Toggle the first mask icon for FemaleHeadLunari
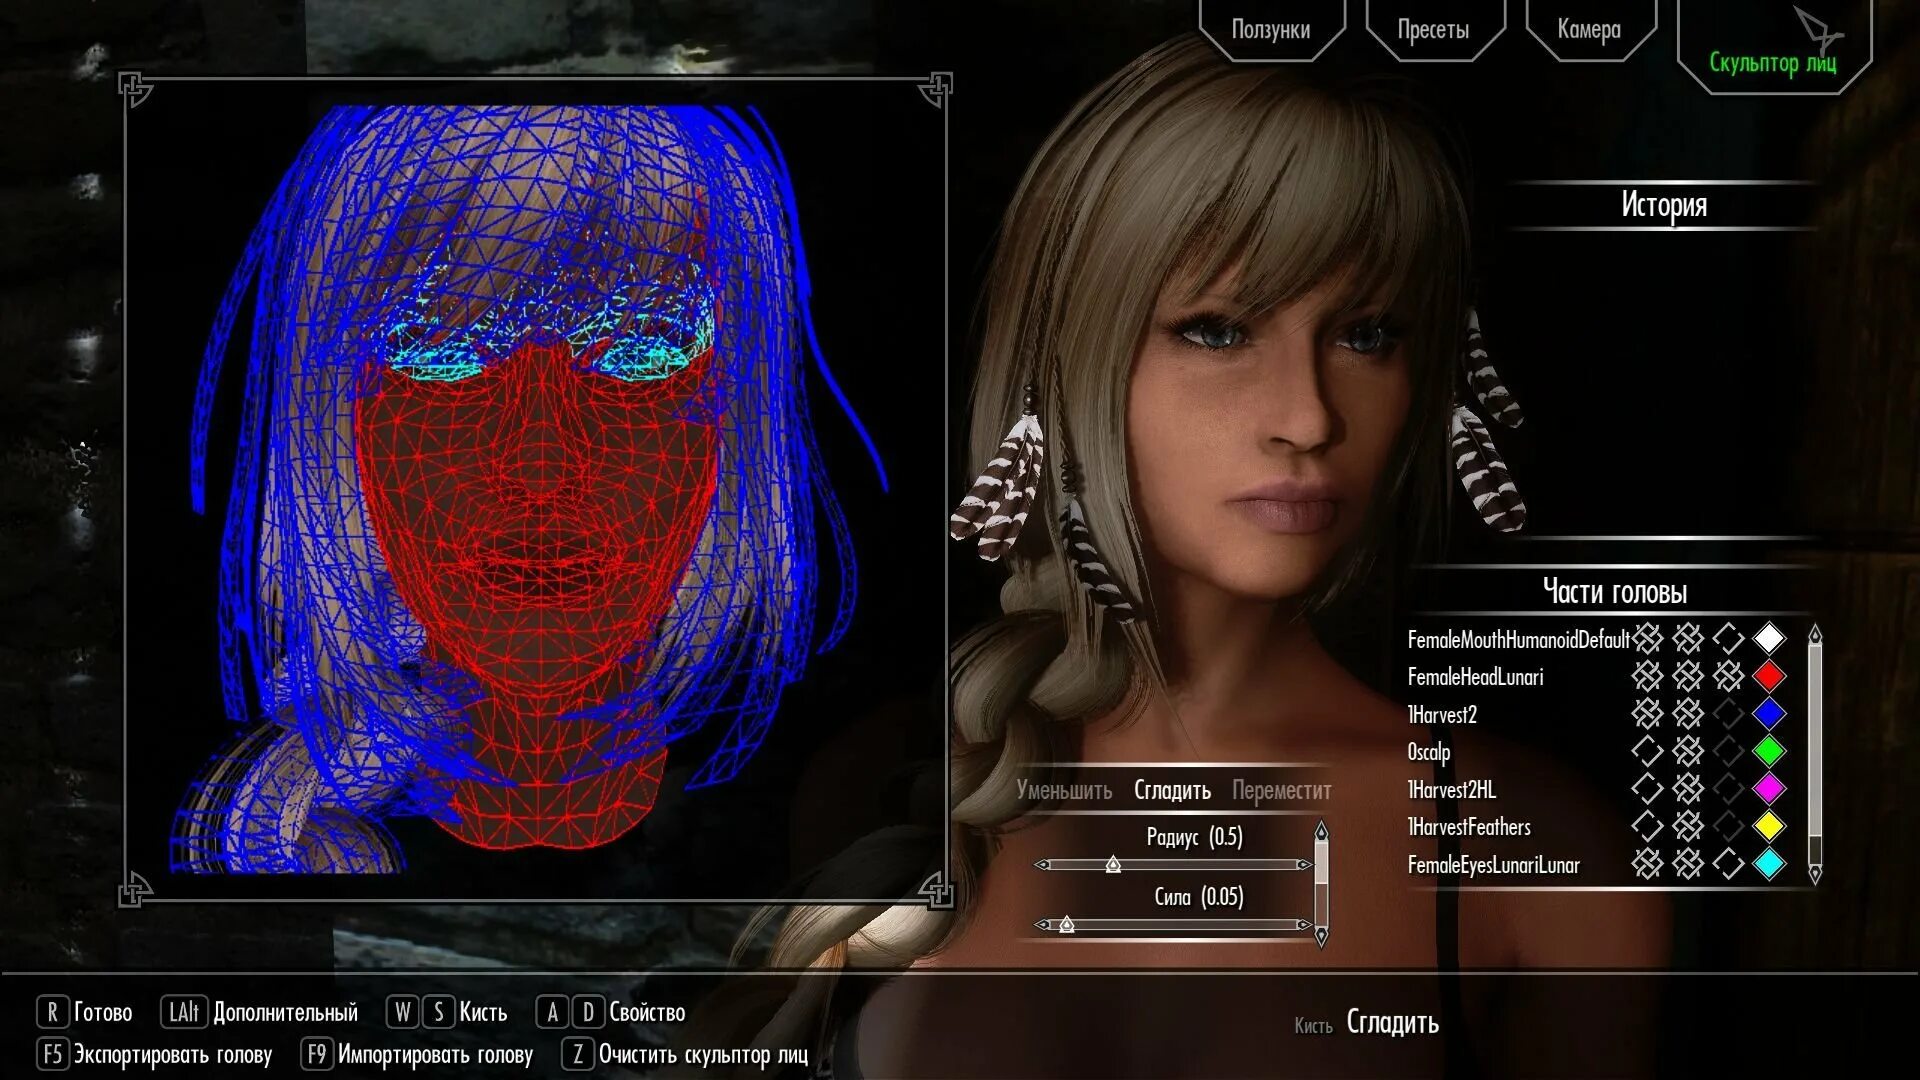Screen dimensions: 1920x1080 tap(1648, 677)
